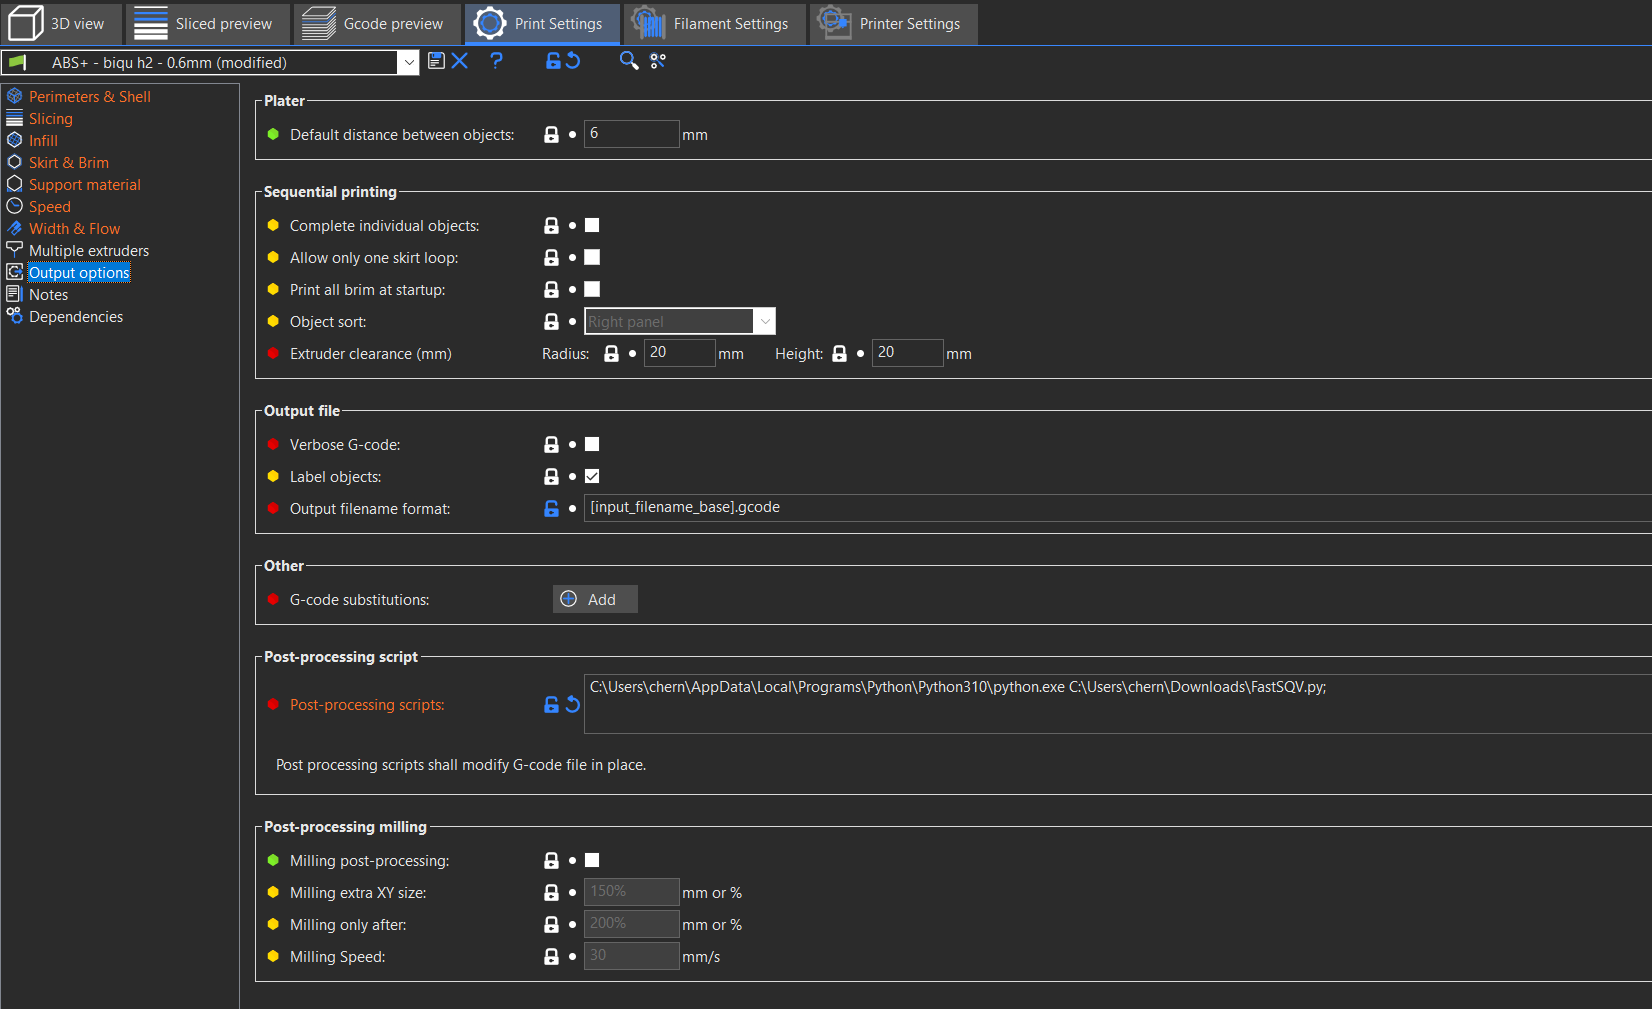Viewport: 1652px width, 1009px height.
Task: Switch to the Gcode preview tab
Action: [x=377, y=24]
